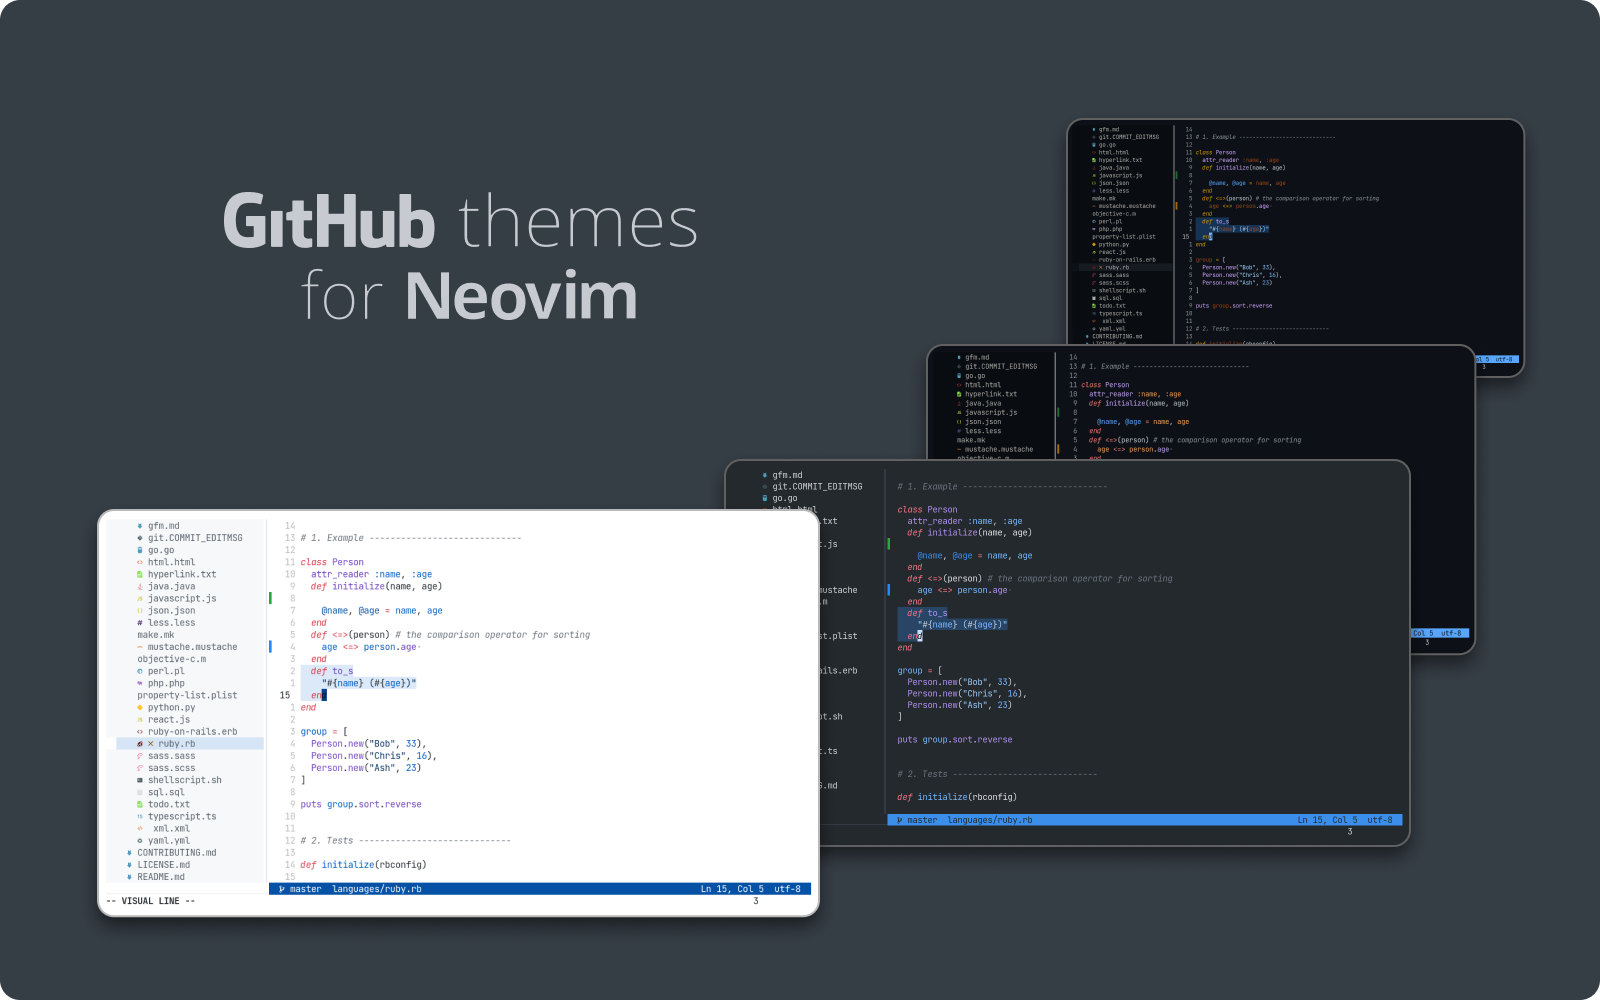Click the TS icon beside typescript.ts, light window
Viewport: 1600px width, 1000px height.
click(140, 817)
